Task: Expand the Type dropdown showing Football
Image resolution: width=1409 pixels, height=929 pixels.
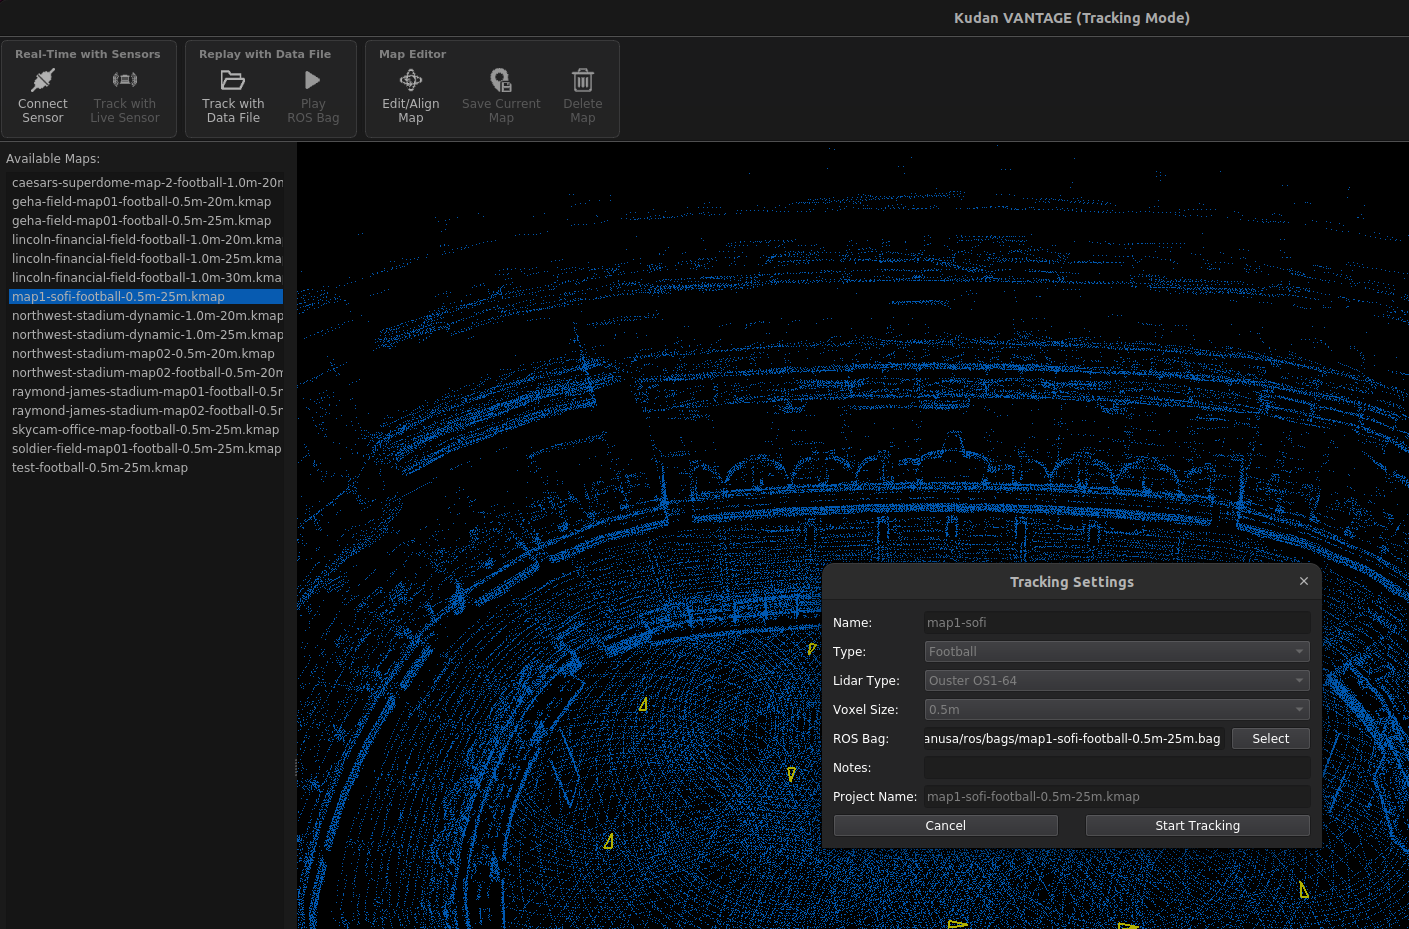Action: (x=1116, y=652)
